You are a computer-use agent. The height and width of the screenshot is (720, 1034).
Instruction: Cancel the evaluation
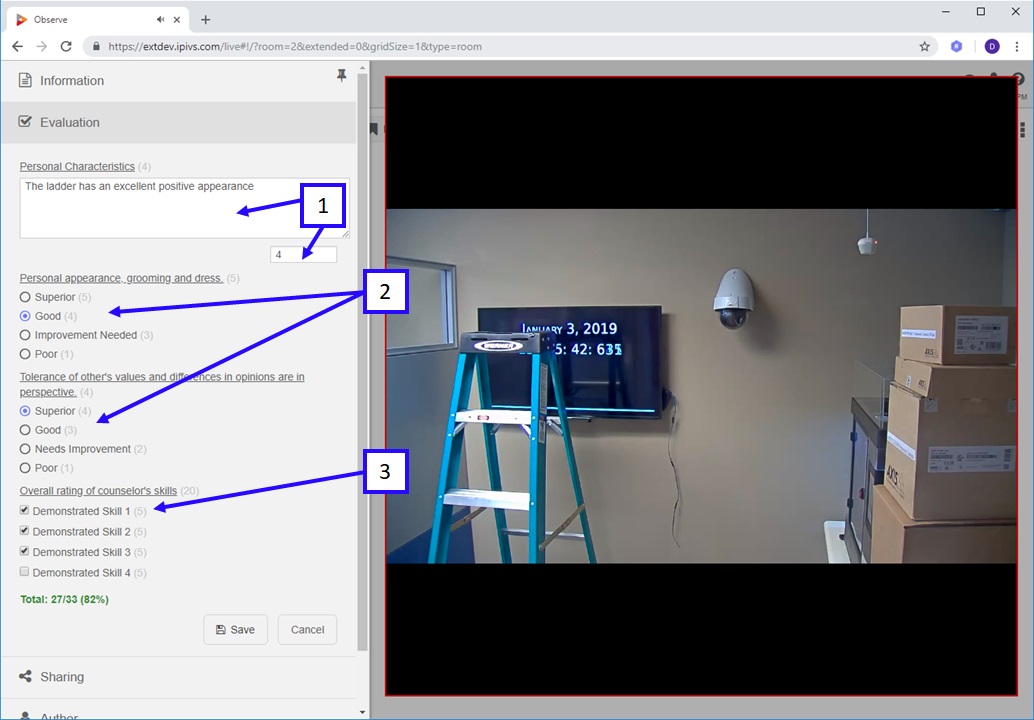[307, 630]
